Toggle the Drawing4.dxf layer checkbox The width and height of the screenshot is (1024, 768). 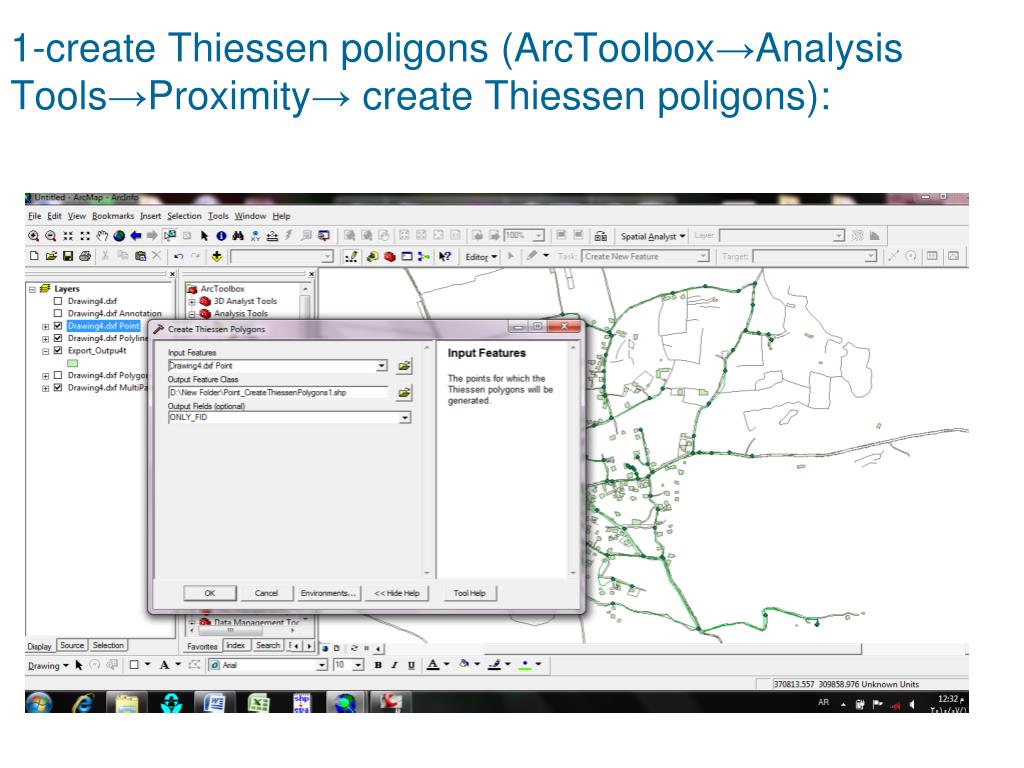coord(58,301)
